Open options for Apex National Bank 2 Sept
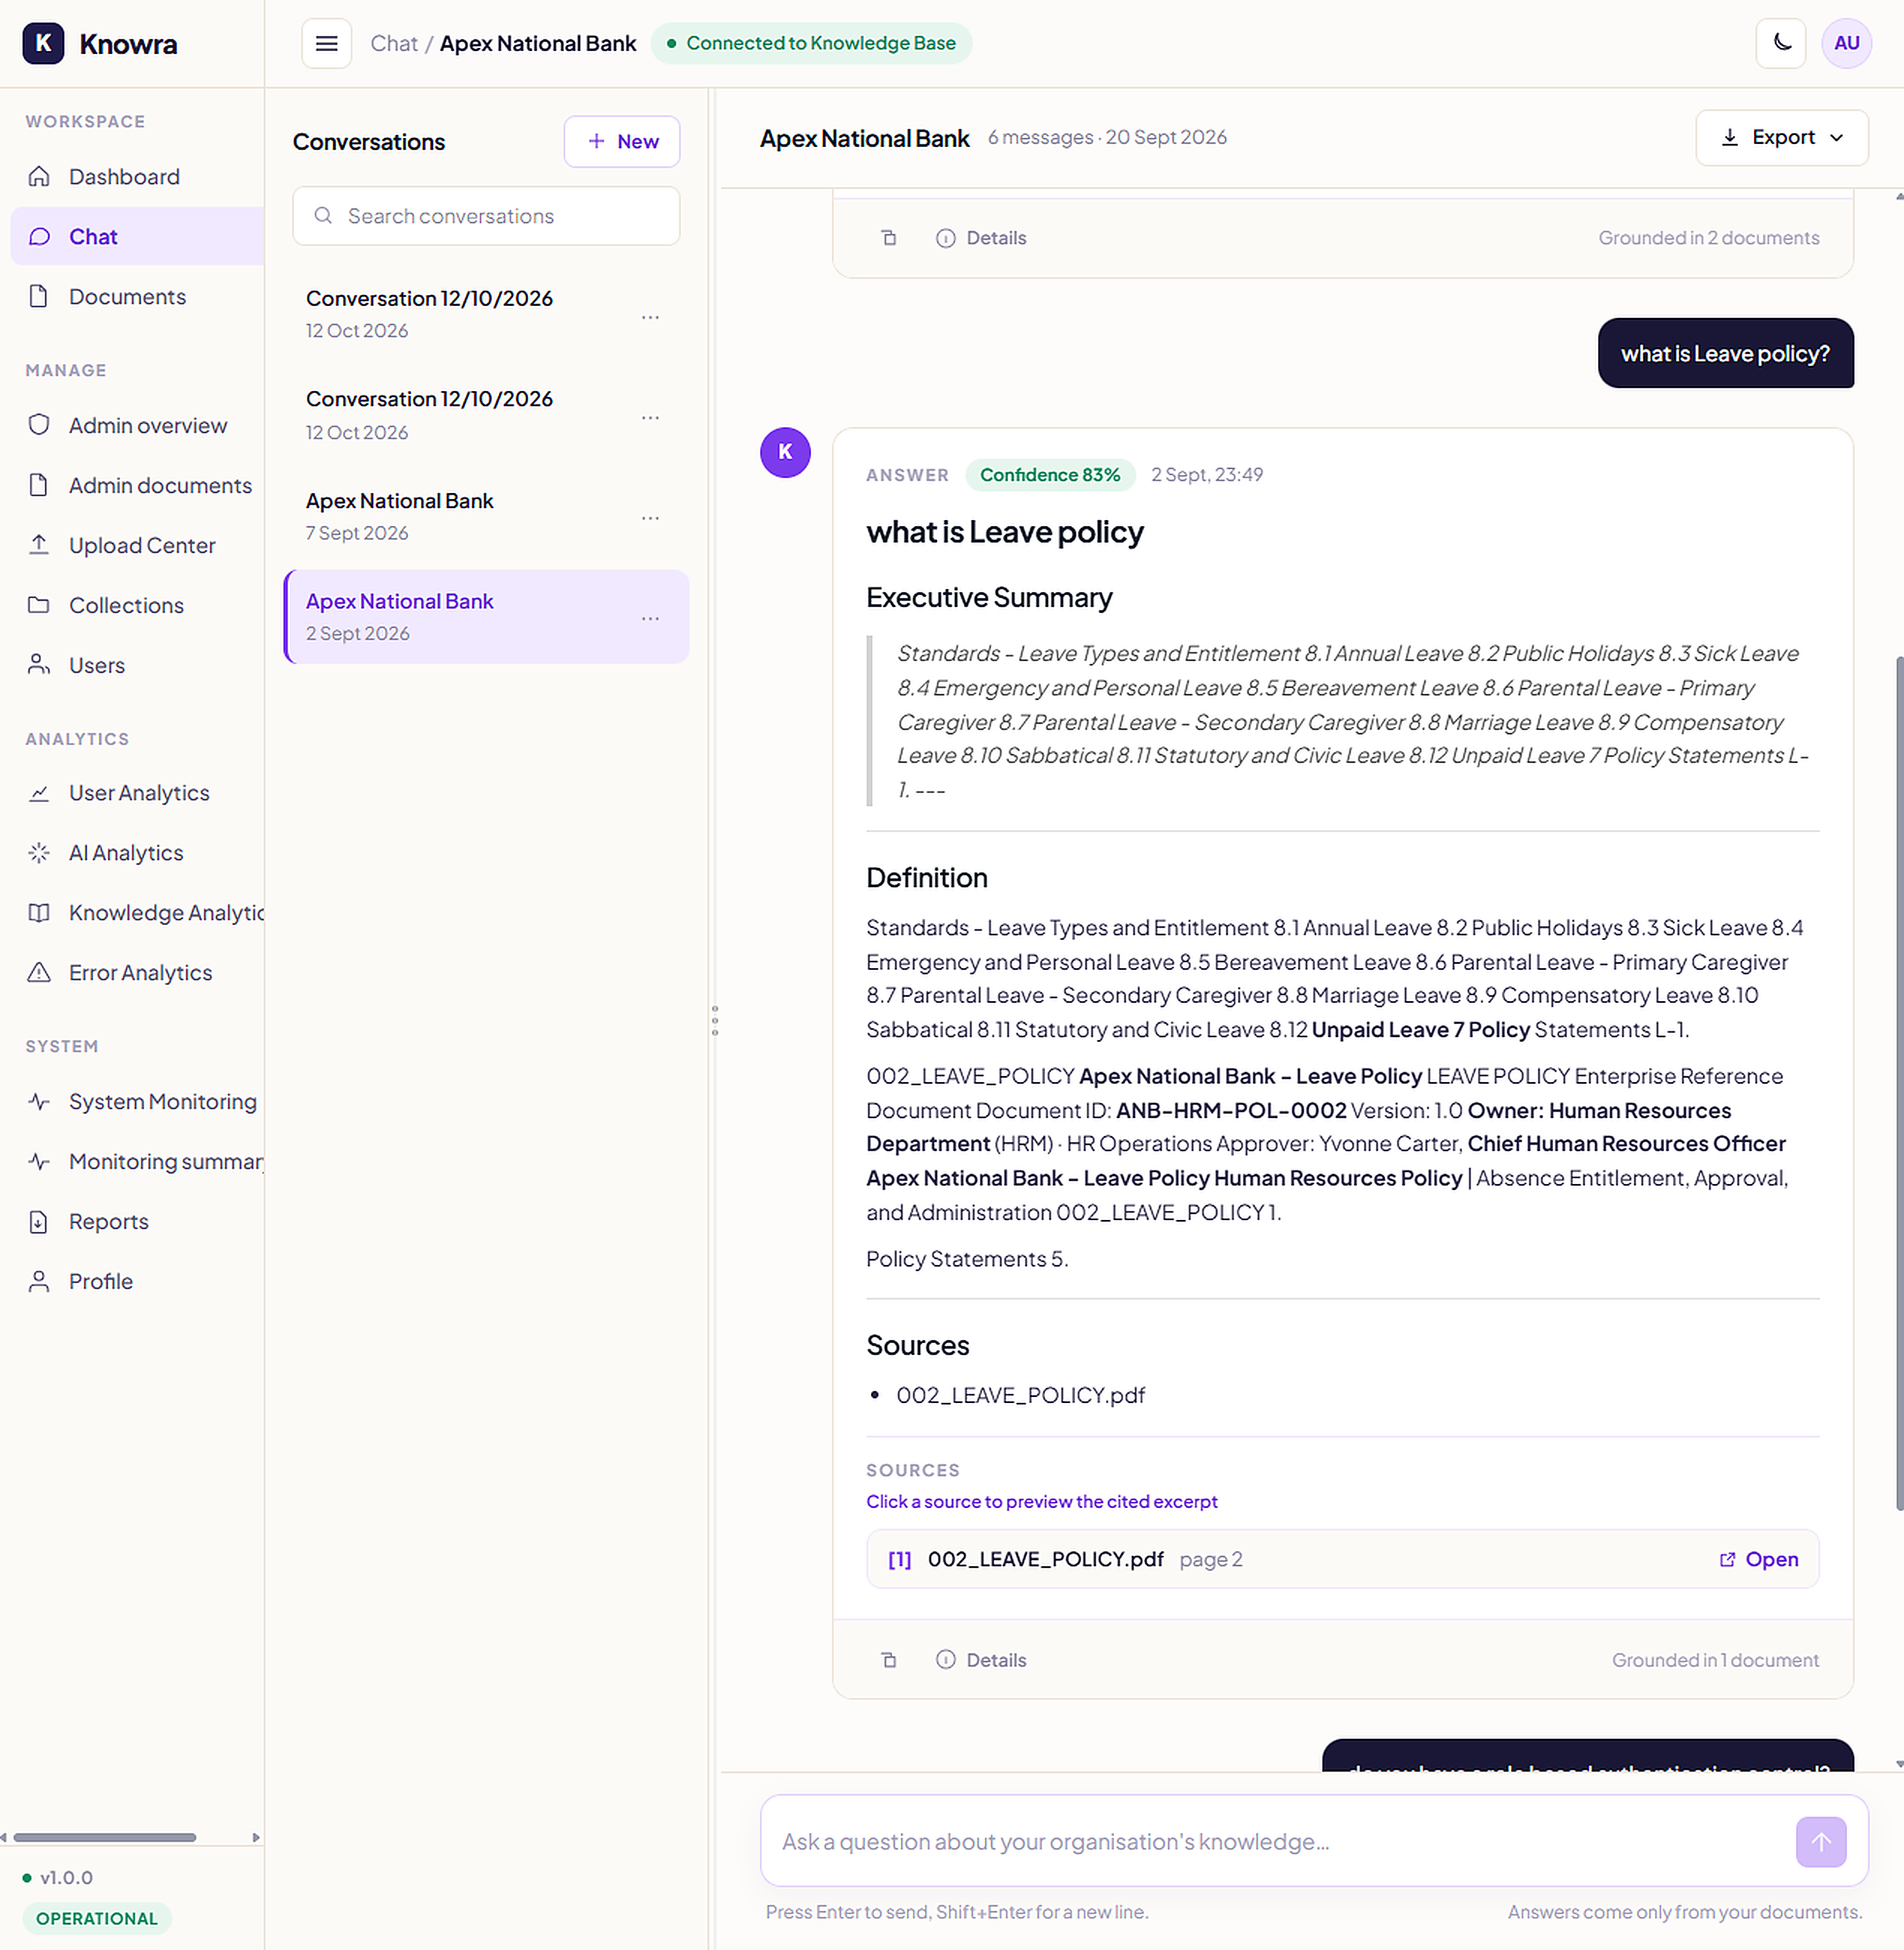Screen dimensions: 1904x1950 tap(650, 618)
